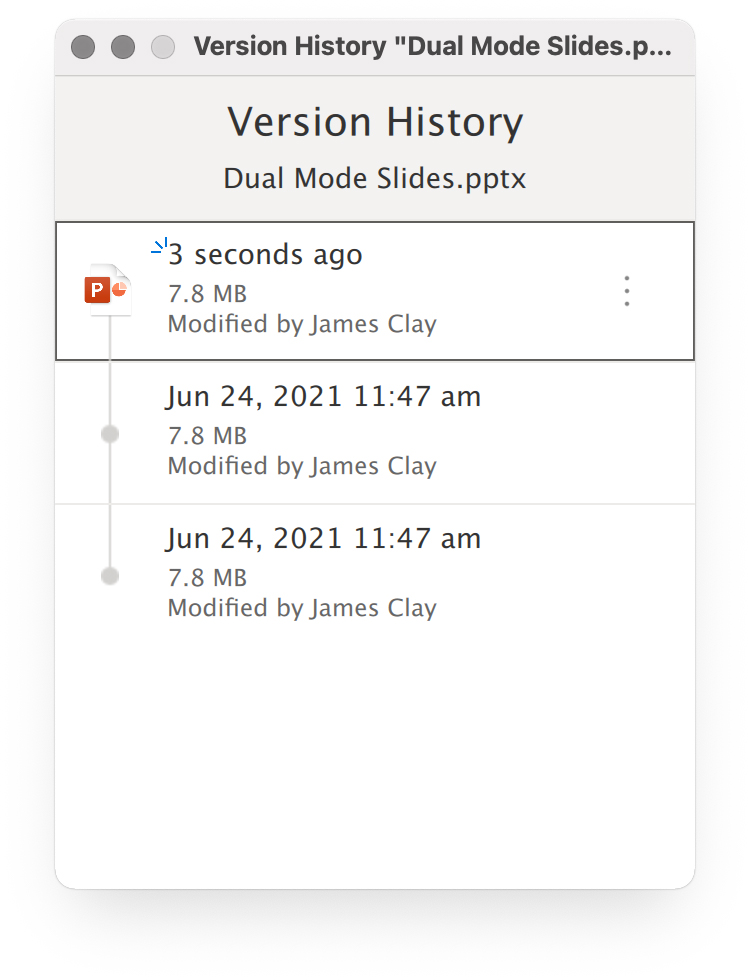Open the three-dot more options menu
750x980 pixels.
click(x=627, y=291)
